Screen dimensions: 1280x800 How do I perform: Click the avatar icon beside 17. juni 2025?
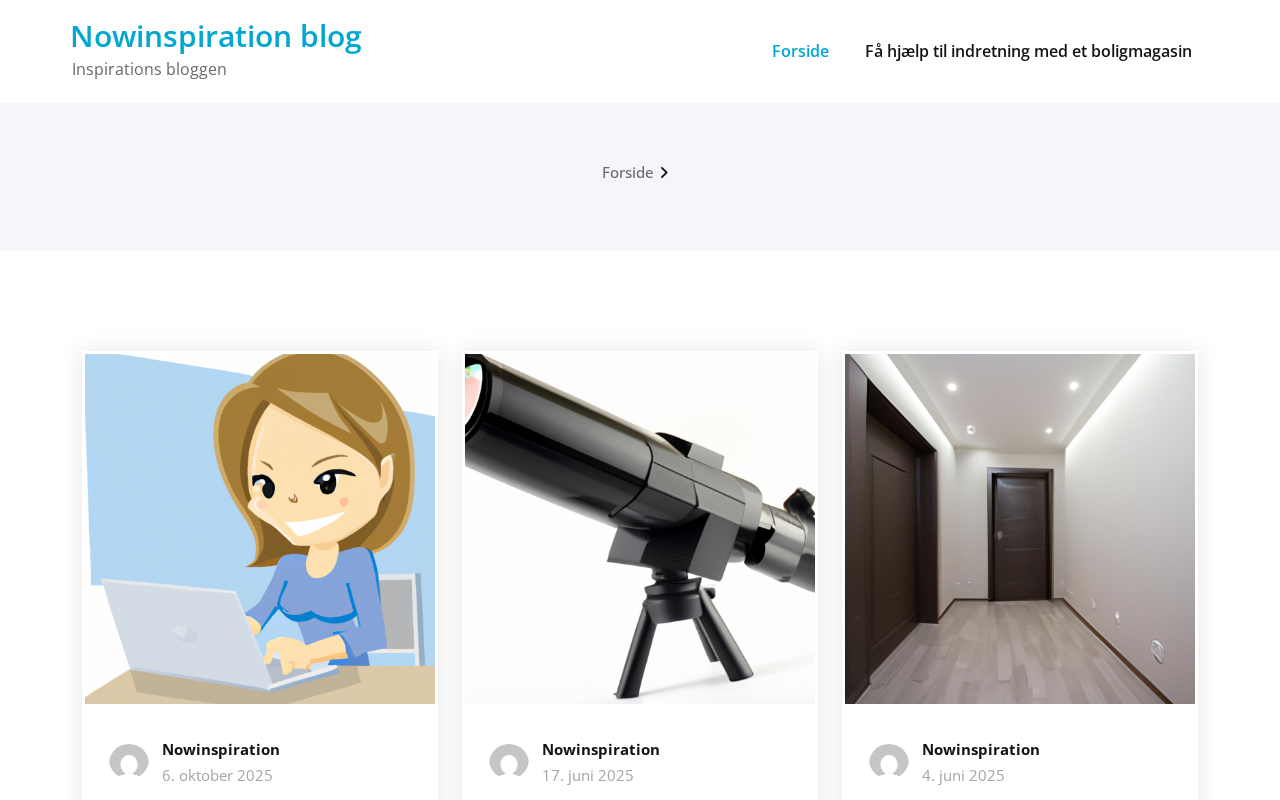coord(509,763)
